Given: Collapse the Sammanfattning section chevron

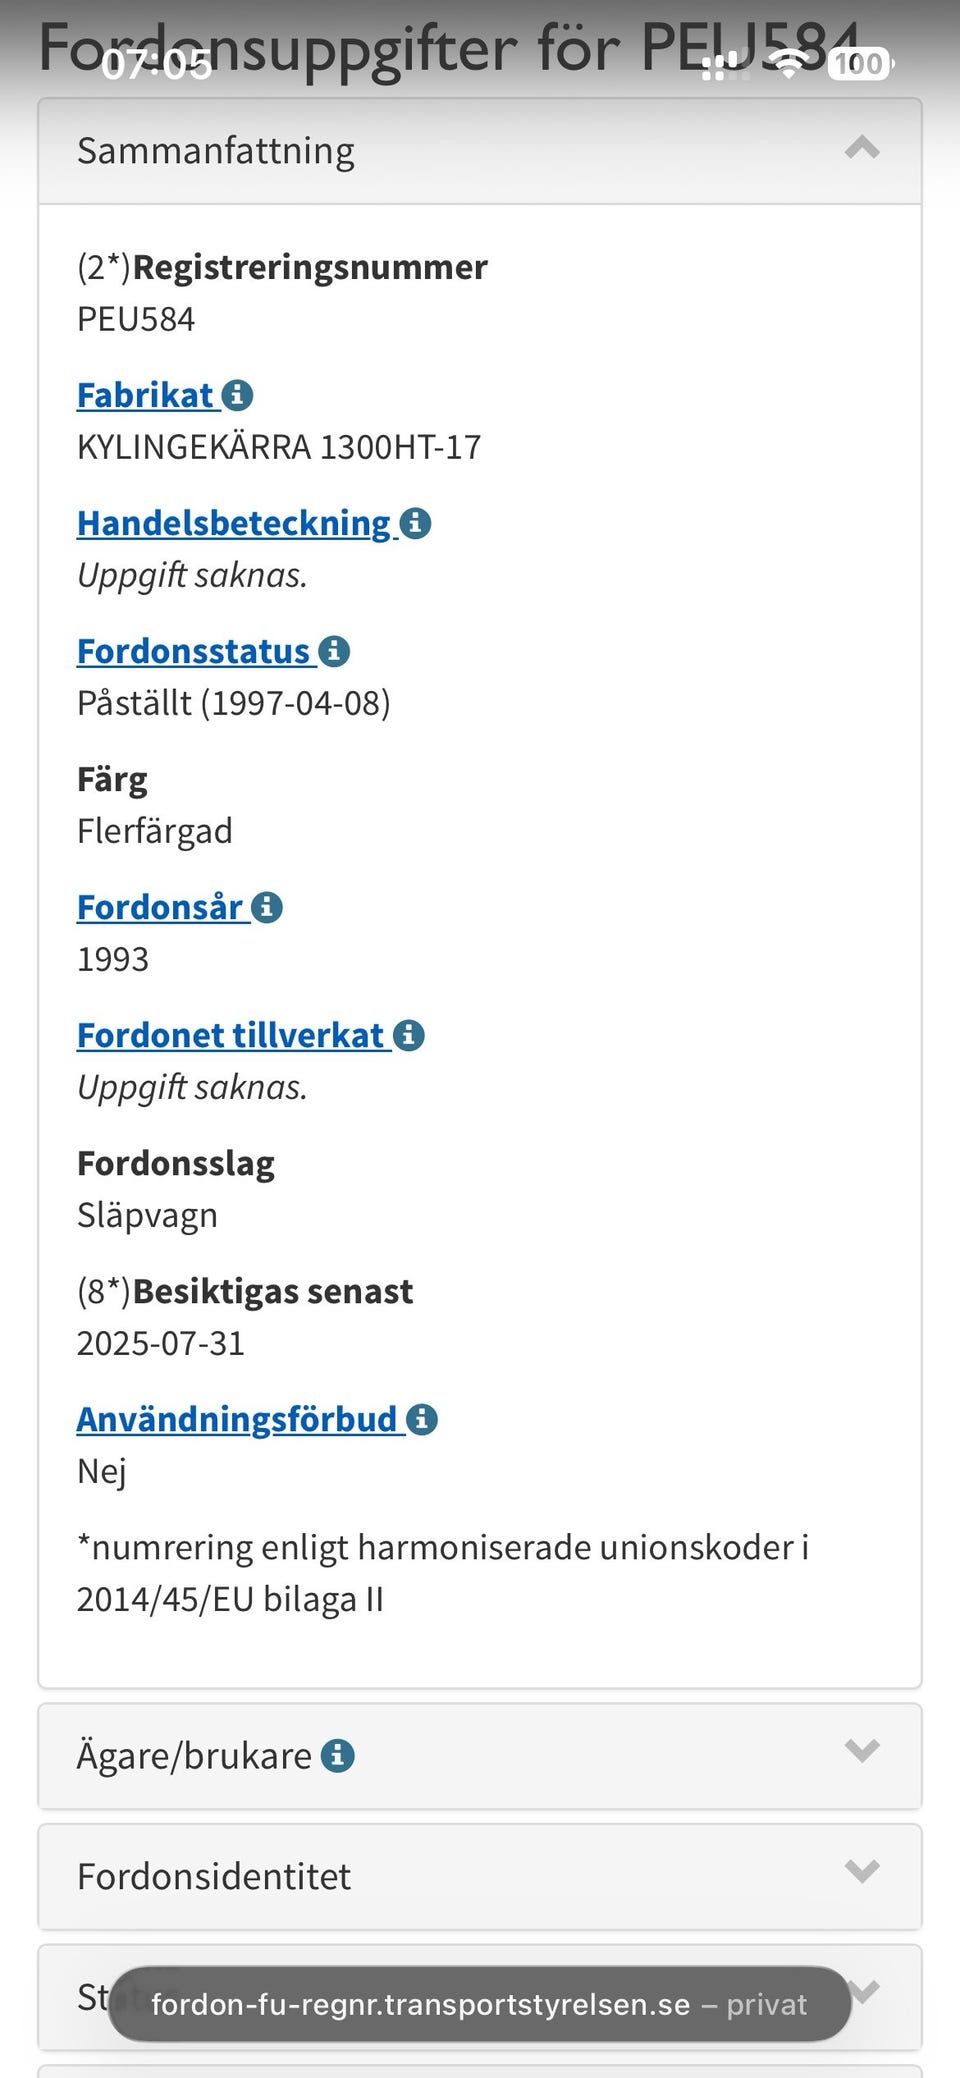Looking at the screenshot, I should pyautogui.click(x=862, y=149).
